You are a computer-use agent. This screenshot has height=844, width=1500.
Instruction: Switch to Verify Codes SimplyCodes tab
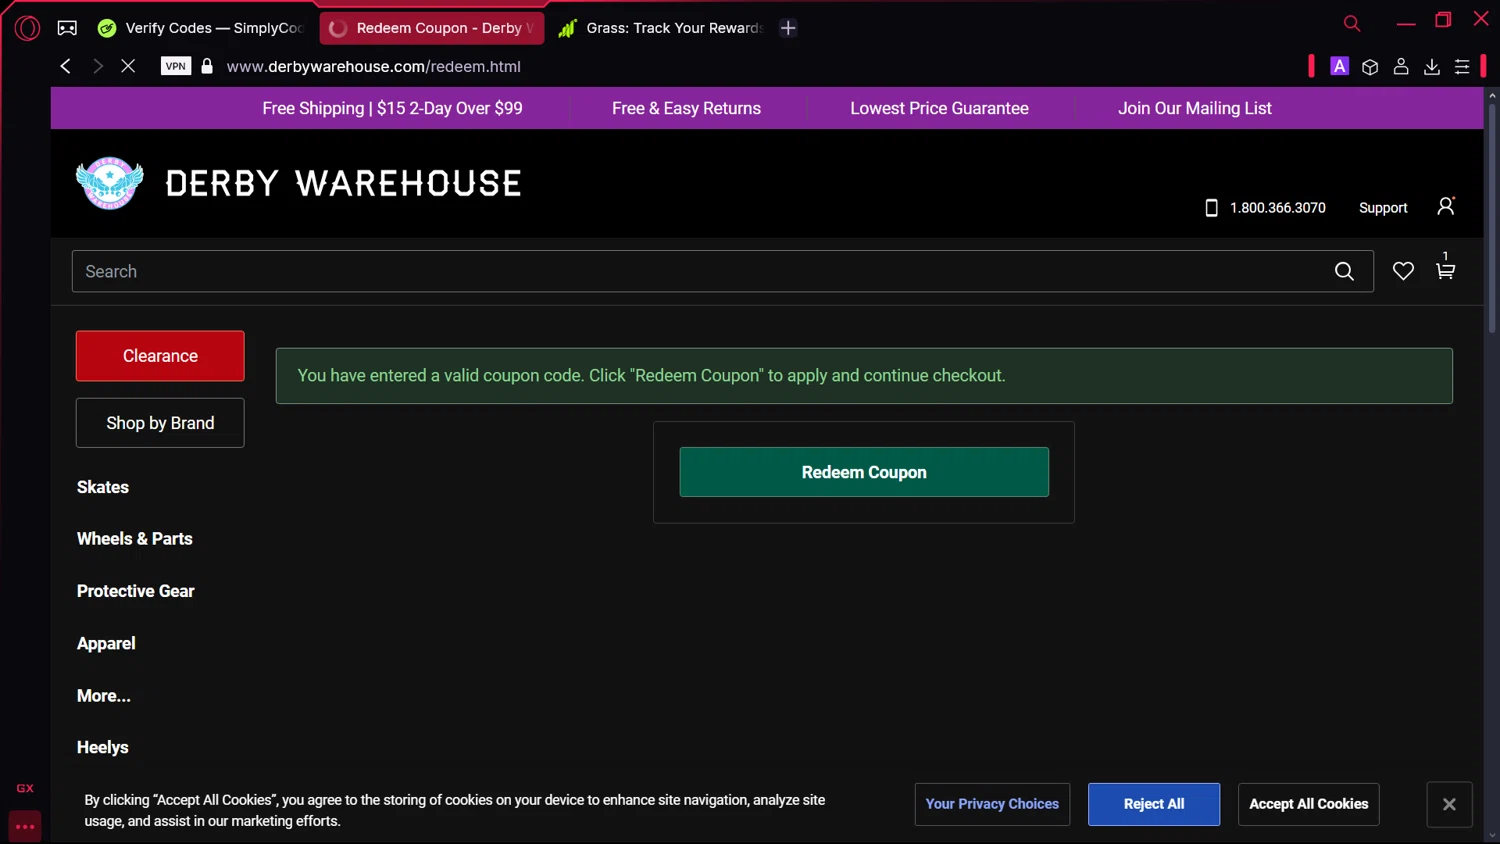[201, 28]
